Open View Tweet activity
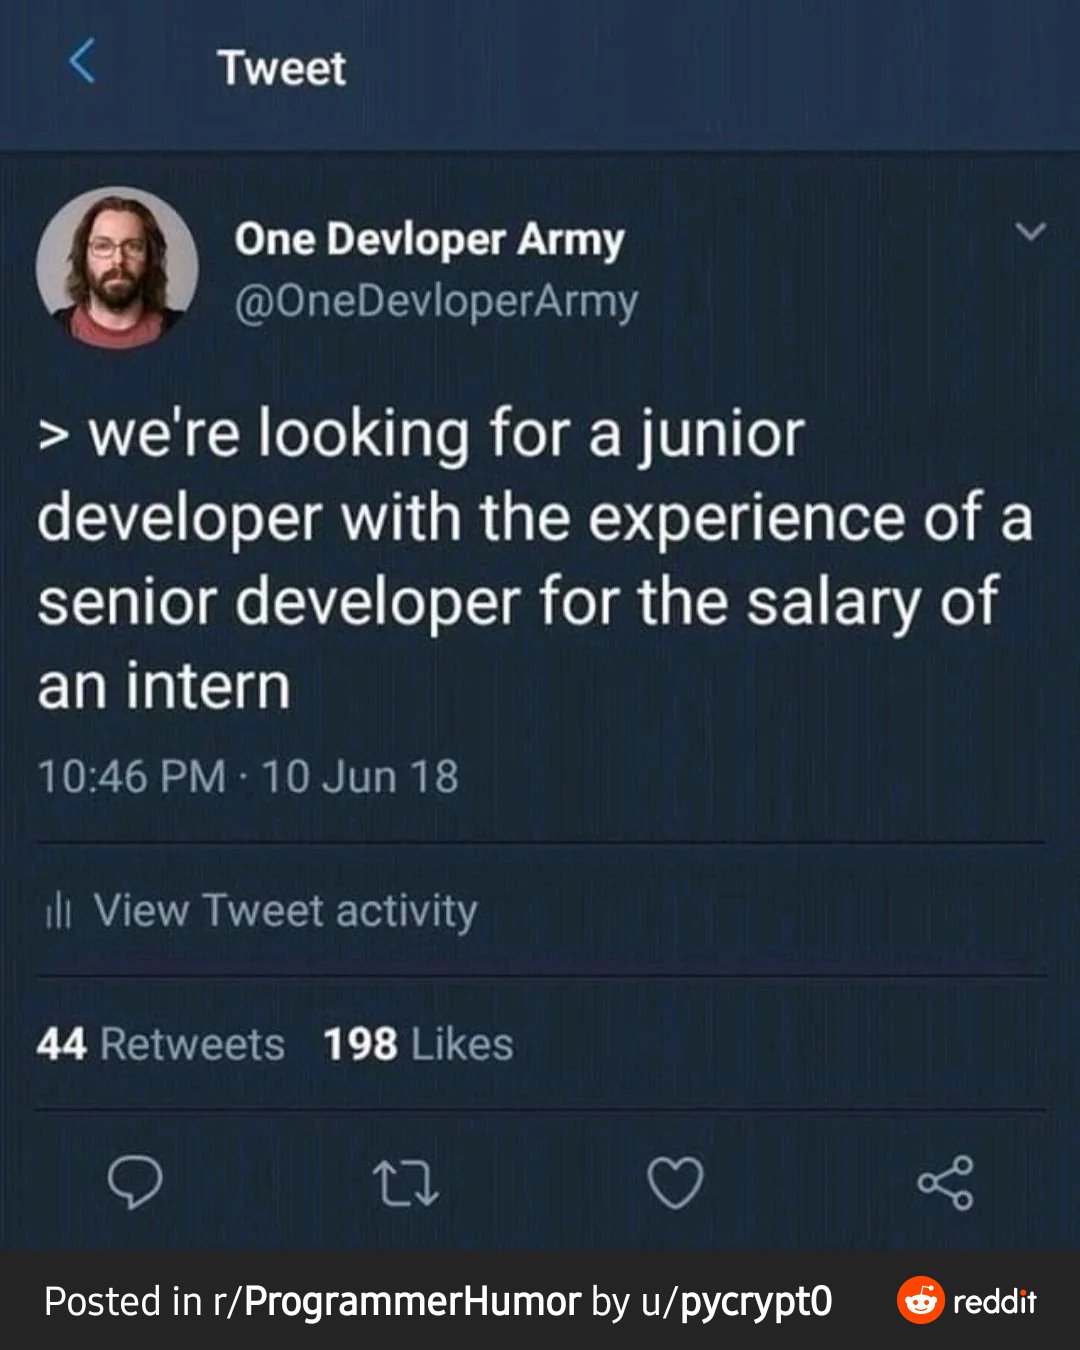The image size is (1080, 1350). click(x=285, y=910)
